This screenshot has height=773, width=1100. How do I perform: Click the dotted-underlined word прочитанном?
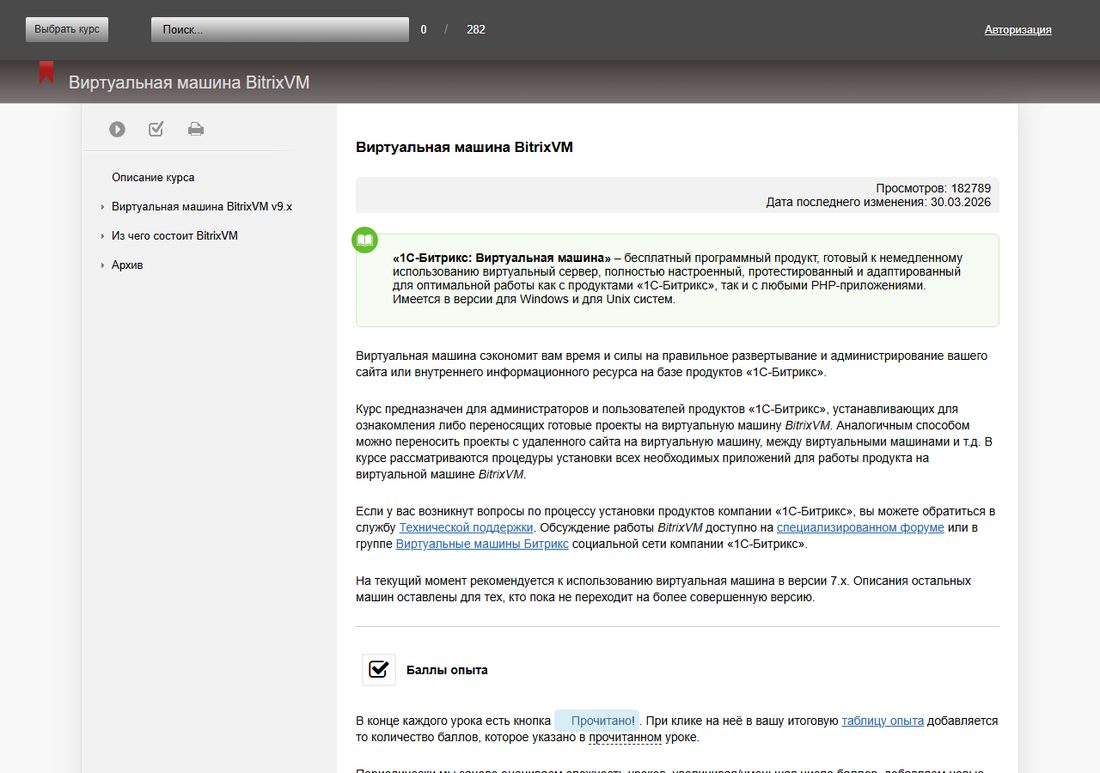(625, 737)
